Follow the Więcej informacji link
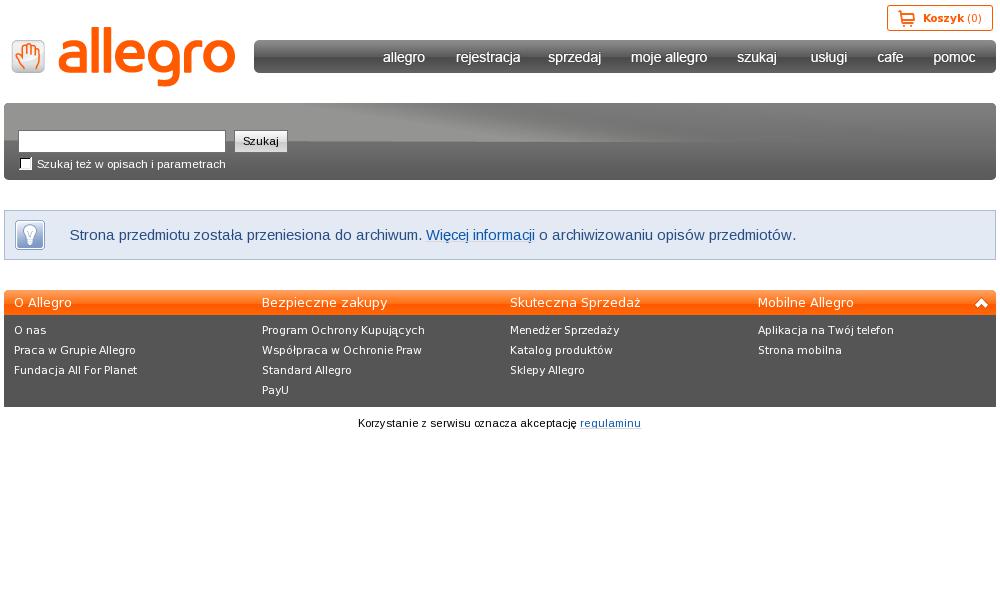Viewport: 1000px width, 600px height. coord(480,235)
